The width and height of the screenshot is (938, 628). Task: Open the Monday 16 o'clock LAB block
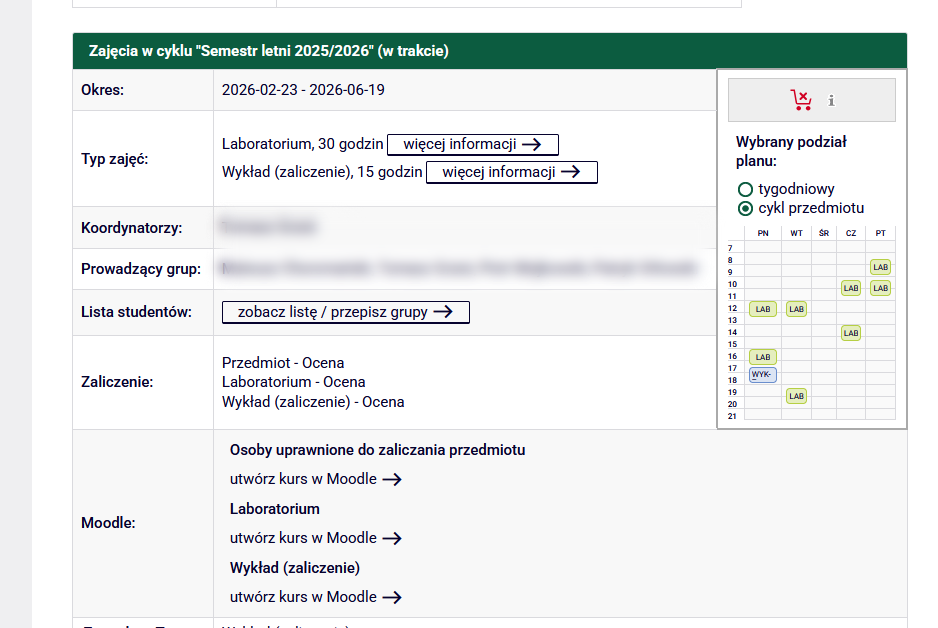763,357
